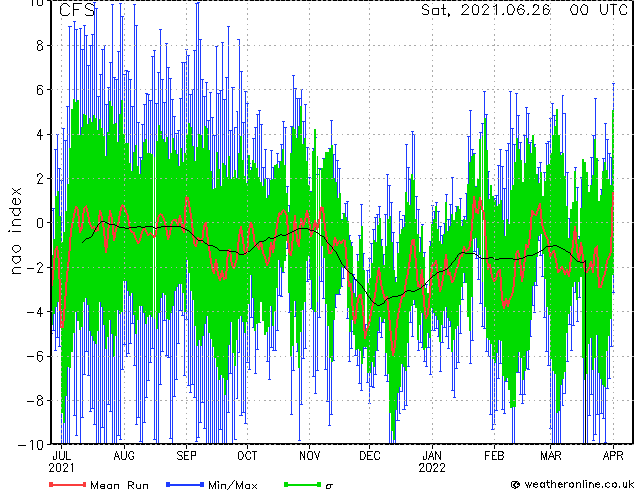Click the y-axis value 0
Viewport: 634px width, 490px height.
40,223
